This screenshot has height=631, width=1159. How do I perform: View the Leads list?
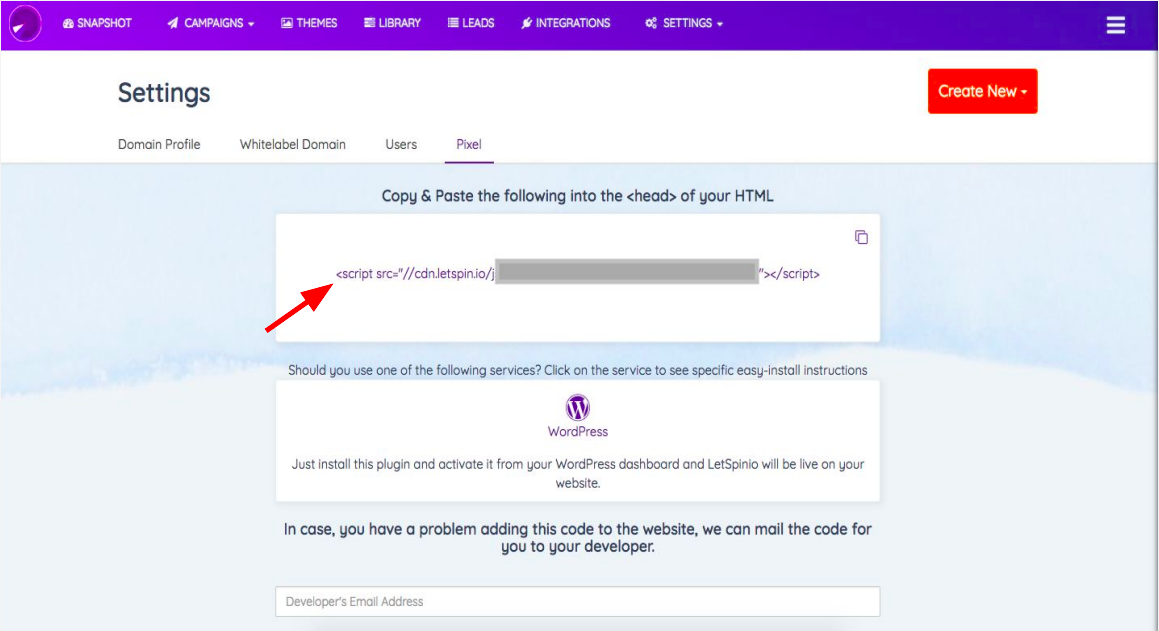click(x=471, y=23)
